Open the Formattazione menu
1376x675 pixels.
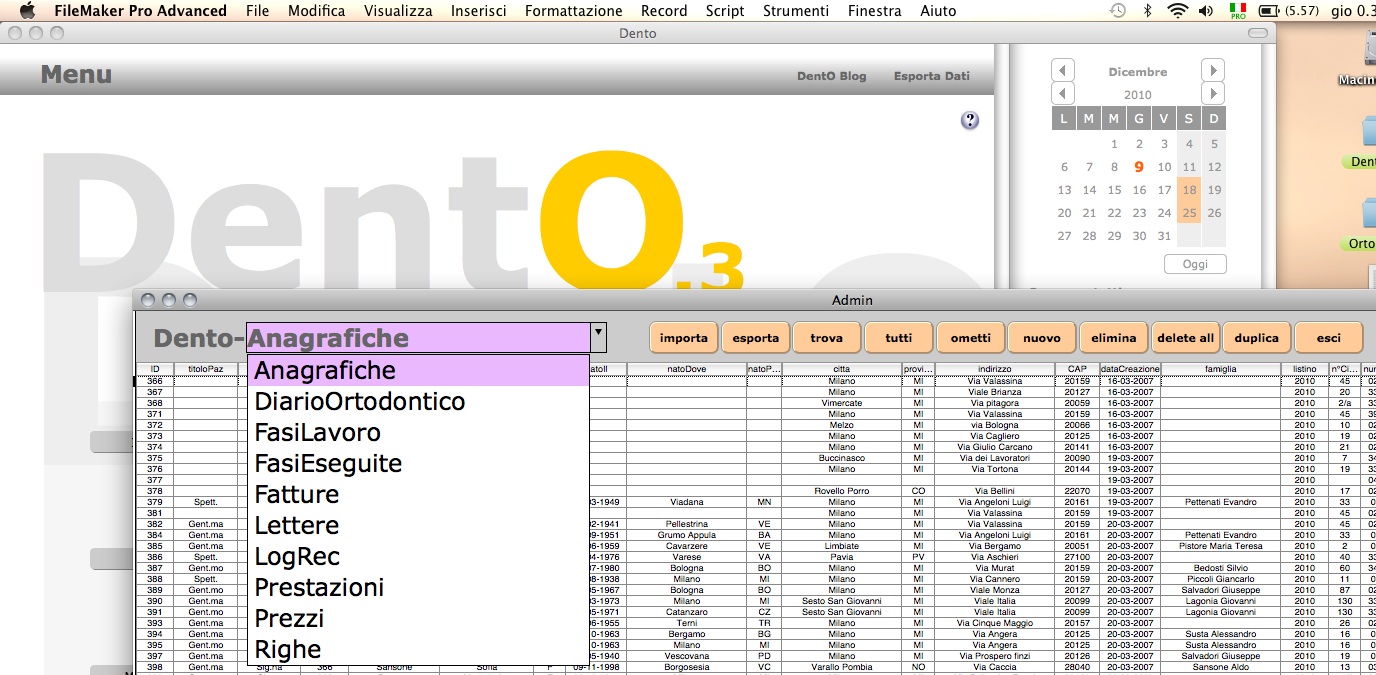coord(573,11)
